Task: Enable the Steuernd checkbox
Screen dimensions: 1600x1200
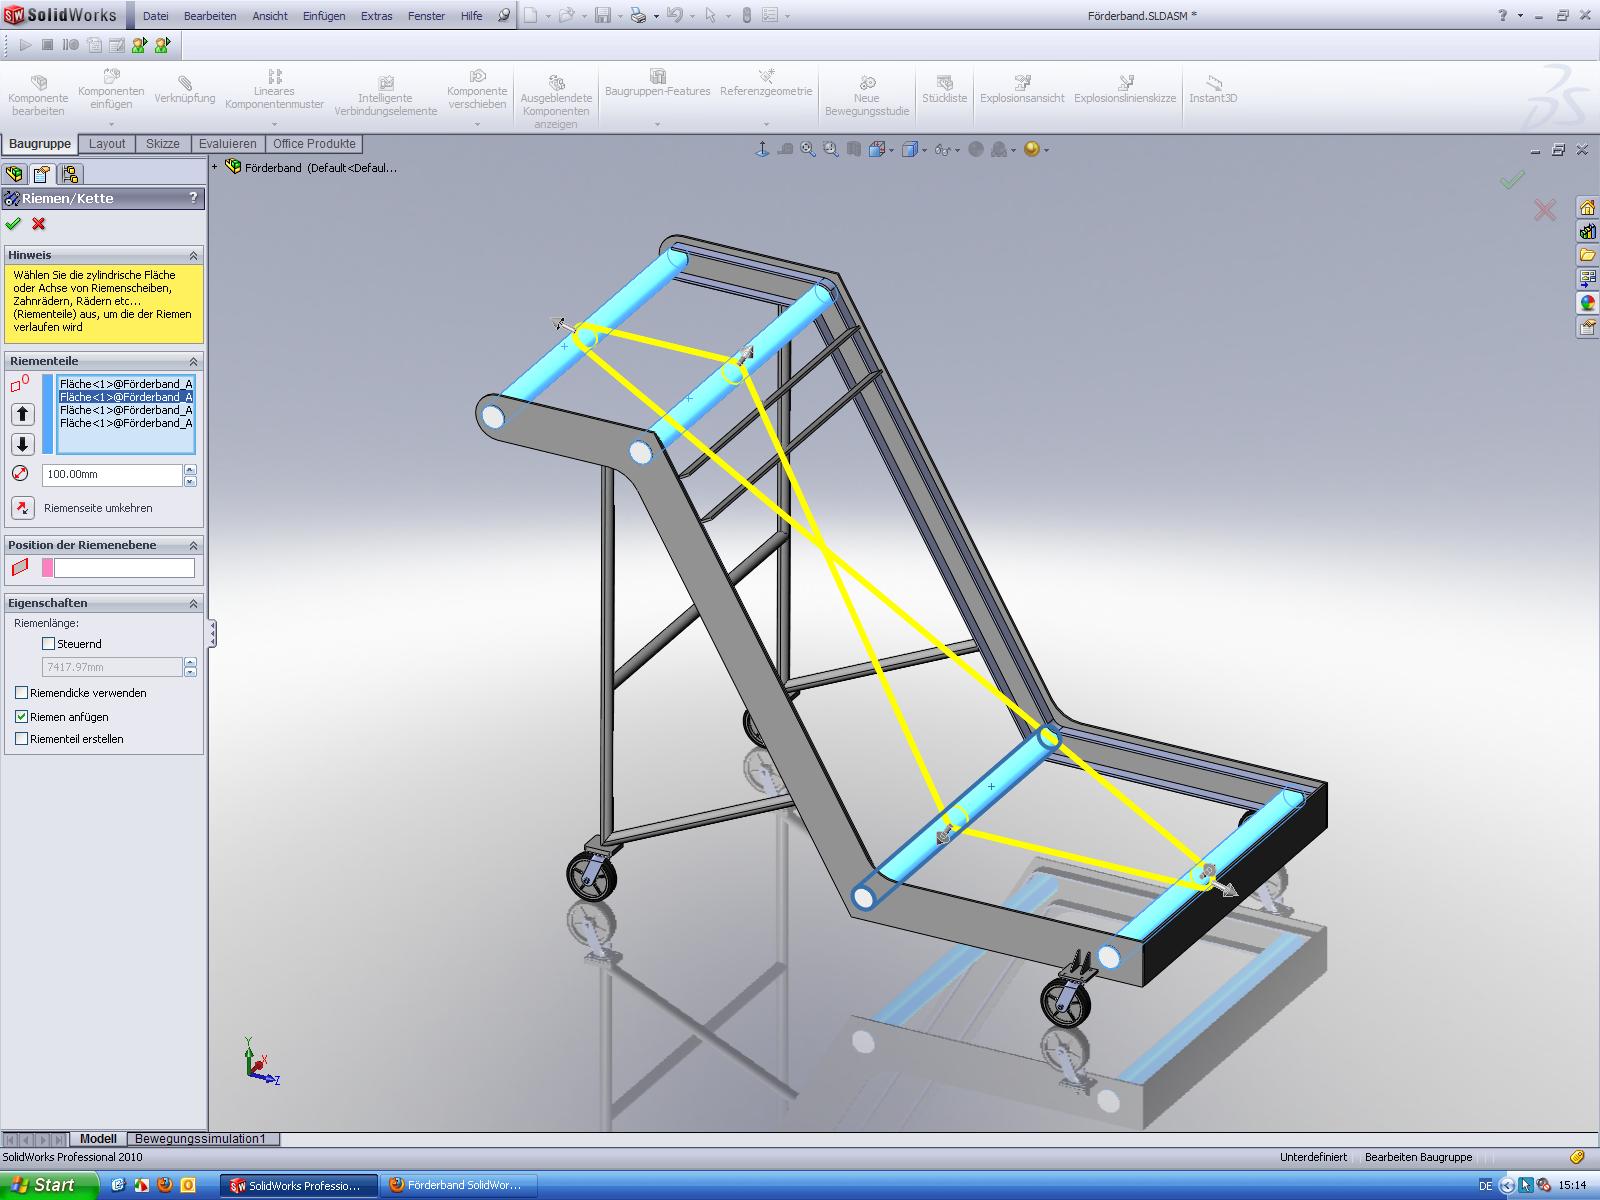Action: [48, 644]
